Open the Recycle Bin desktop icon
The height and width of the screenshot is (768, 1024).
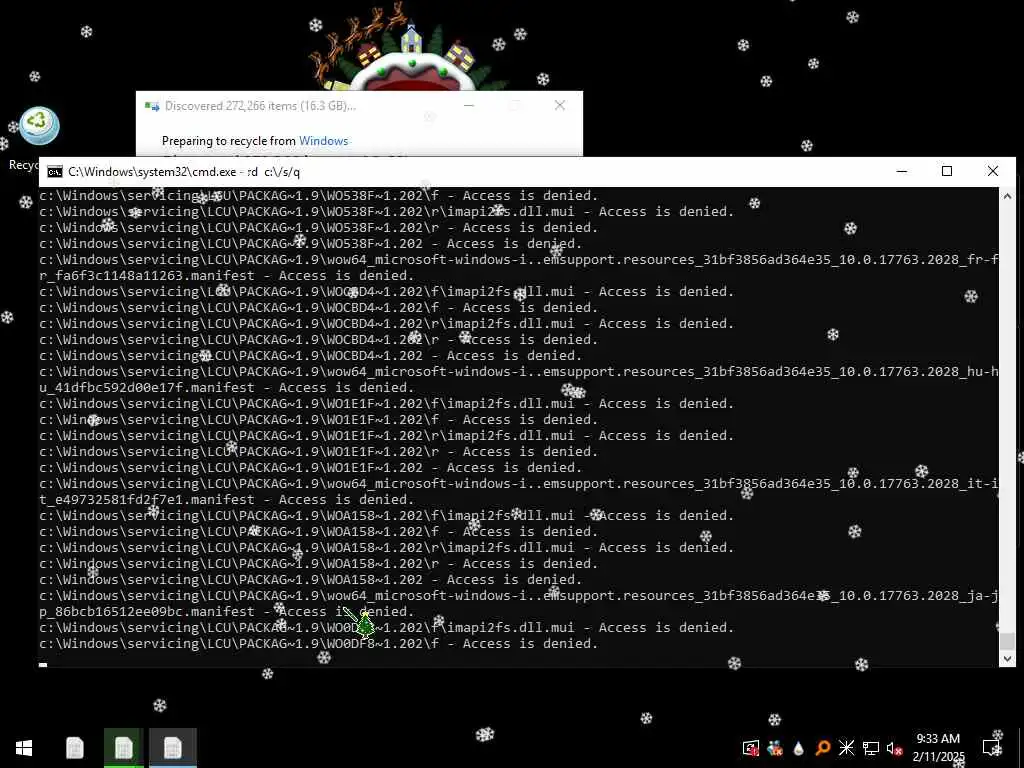39,127
